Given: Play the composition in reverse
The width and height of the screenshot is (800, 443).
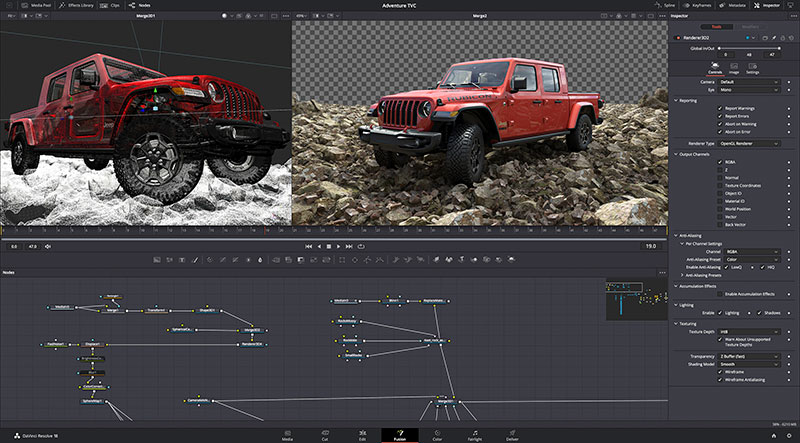Looking at the screenshot, I should (x=319, y=247).
